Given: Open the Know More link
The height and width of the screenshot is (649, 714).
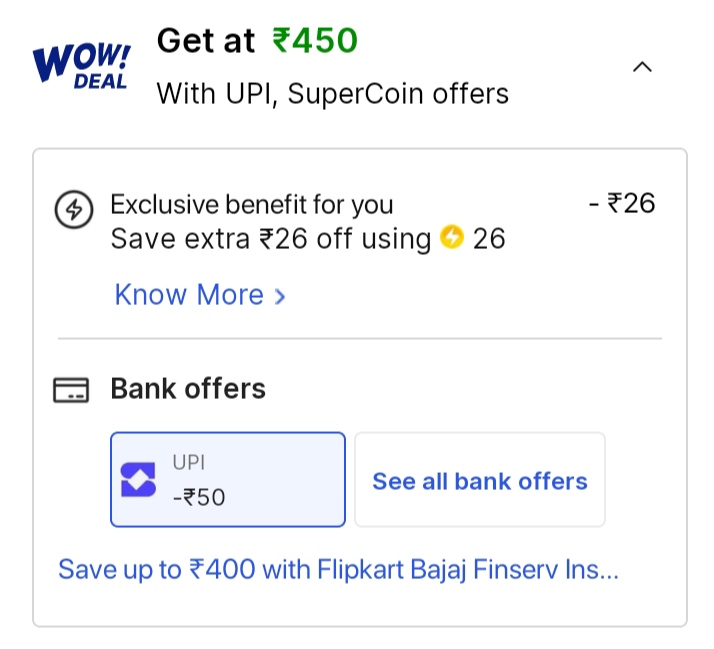Looking at the screenshot, I should tap(190, 295).
